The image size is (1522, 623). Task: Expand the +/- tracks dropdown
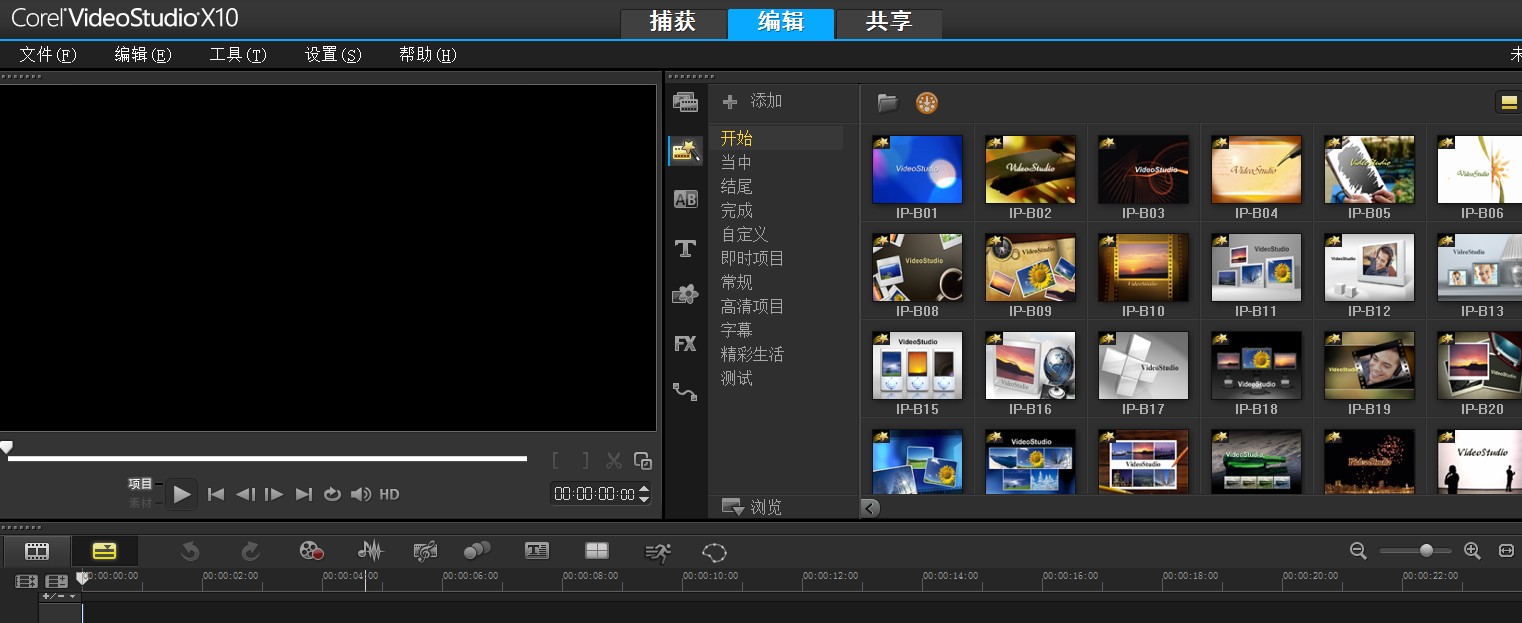59,596
